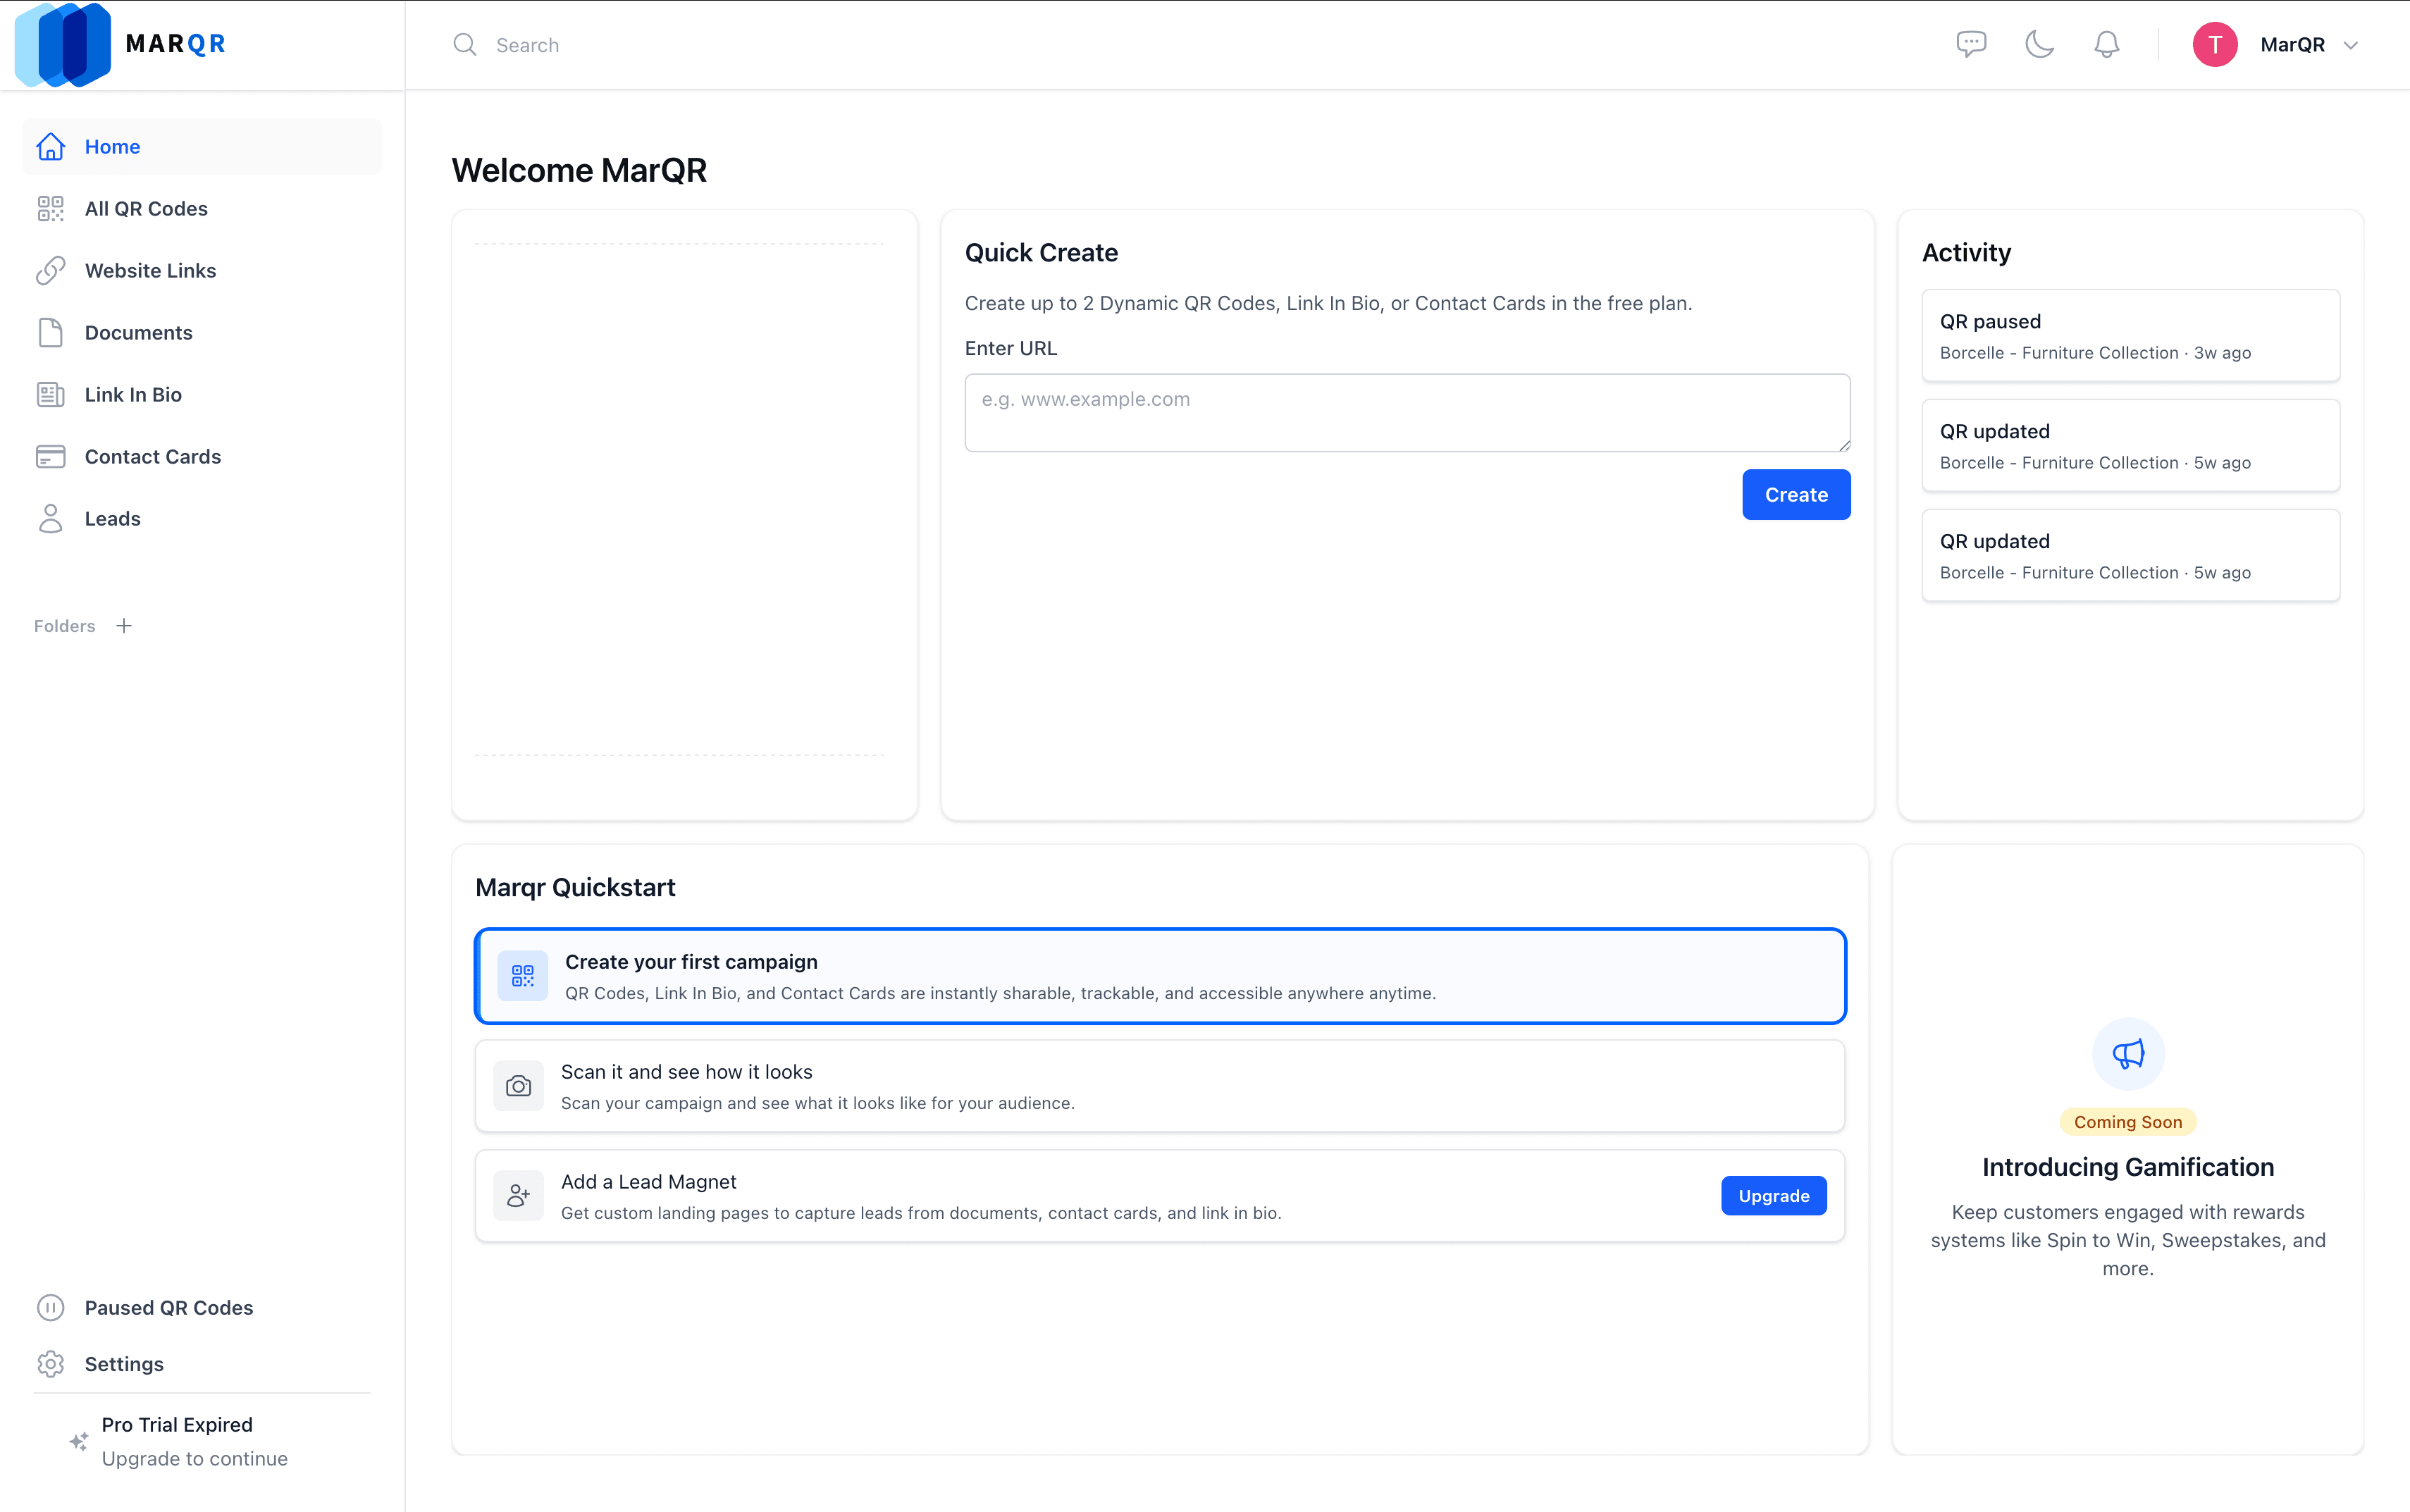Open notifications bell icon
The width and height of the screenshot is (2410, 1512).
[2106, 44]
